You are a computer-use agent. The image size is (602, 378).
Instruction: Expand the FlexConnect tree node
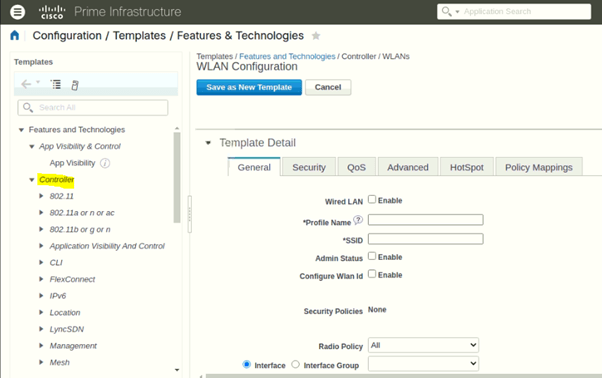(x=41, y=279)
